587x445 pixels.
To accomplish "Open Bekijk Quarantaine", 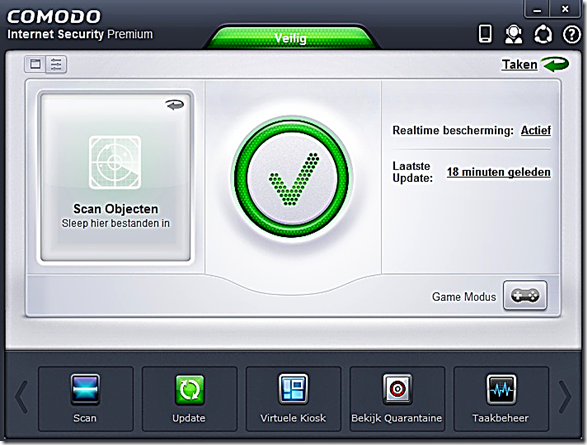I will click(x=397, y=399).
